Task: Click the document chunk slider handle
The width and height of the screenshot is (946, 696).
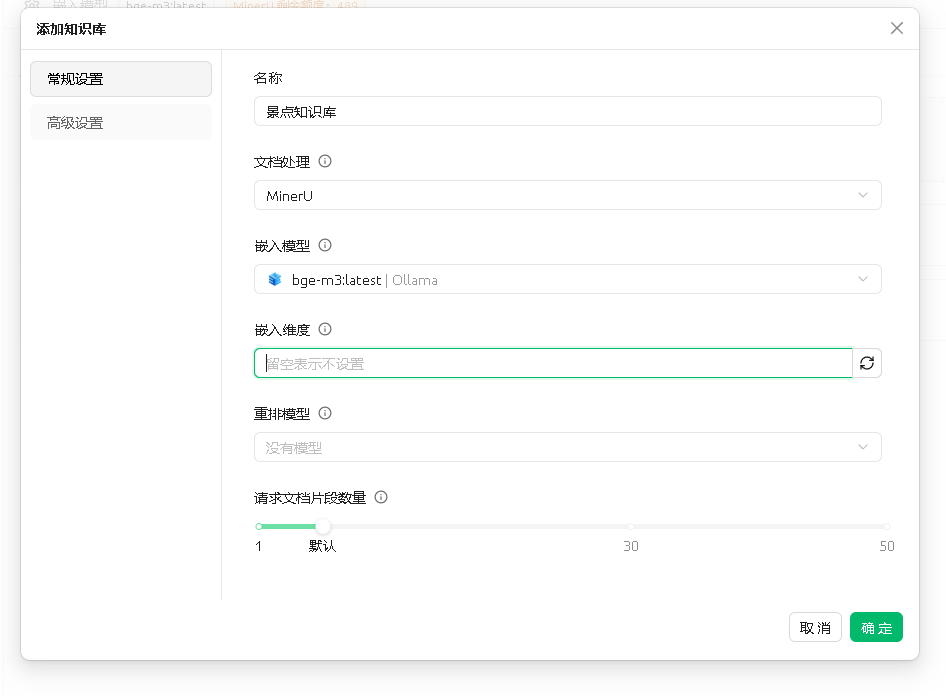Action: point(323,527)
